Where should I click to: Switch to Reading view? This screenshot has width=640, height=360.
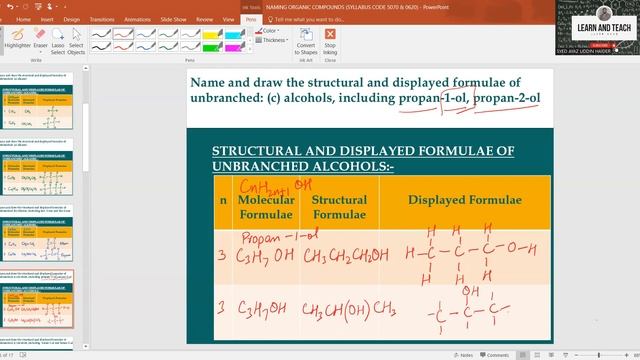(551, 355)
